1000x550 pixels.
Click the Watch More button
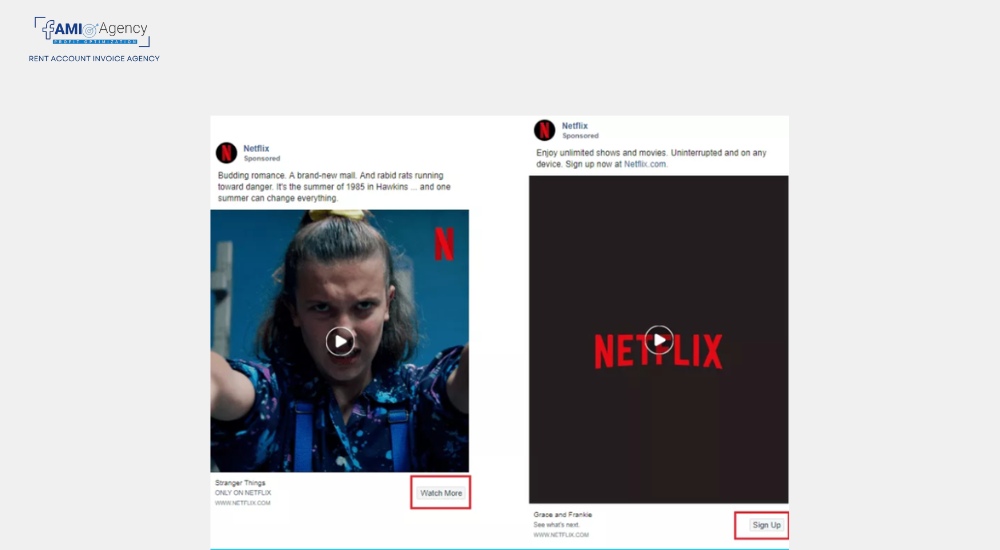coord(441,493)
